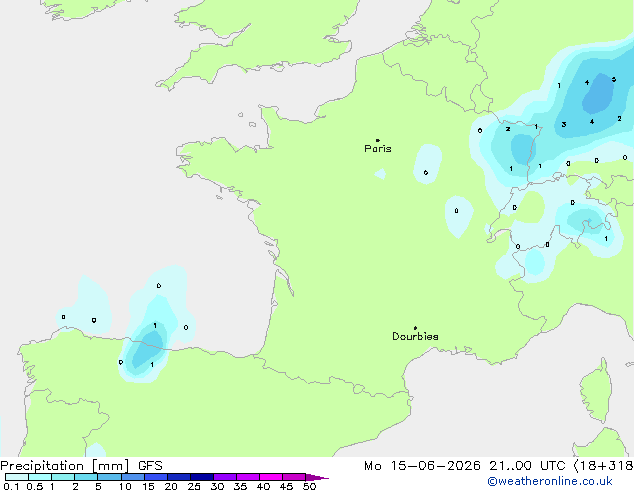
Task: Click the 10–15 mm legend color swatch
Action: [132, 477]
